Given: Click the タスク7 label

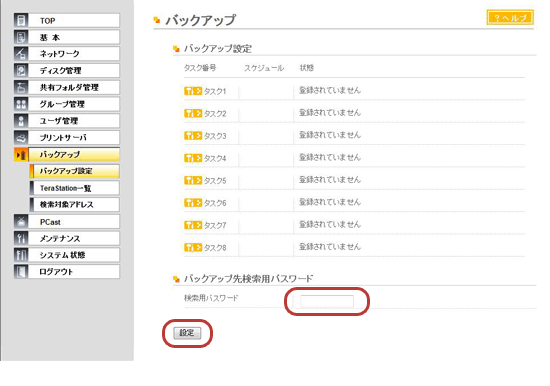Looking at the screenshot, I should (x=215, y=226).
